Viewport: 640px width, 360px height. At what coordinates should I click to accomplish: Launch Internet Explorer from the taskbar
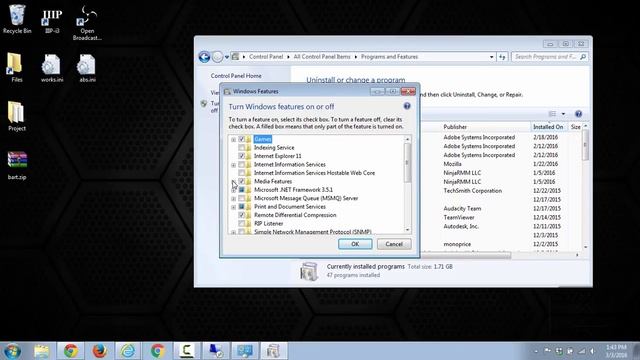(128, 351)
